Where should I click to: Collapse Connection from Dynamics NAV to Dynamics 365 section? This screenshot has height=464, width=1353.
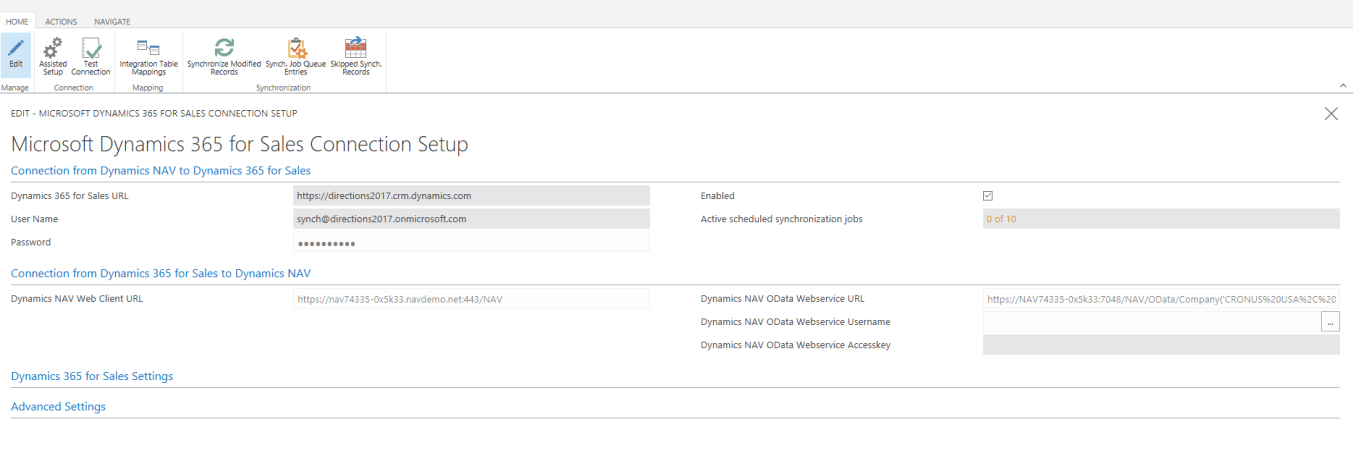[x=160, y=171]
